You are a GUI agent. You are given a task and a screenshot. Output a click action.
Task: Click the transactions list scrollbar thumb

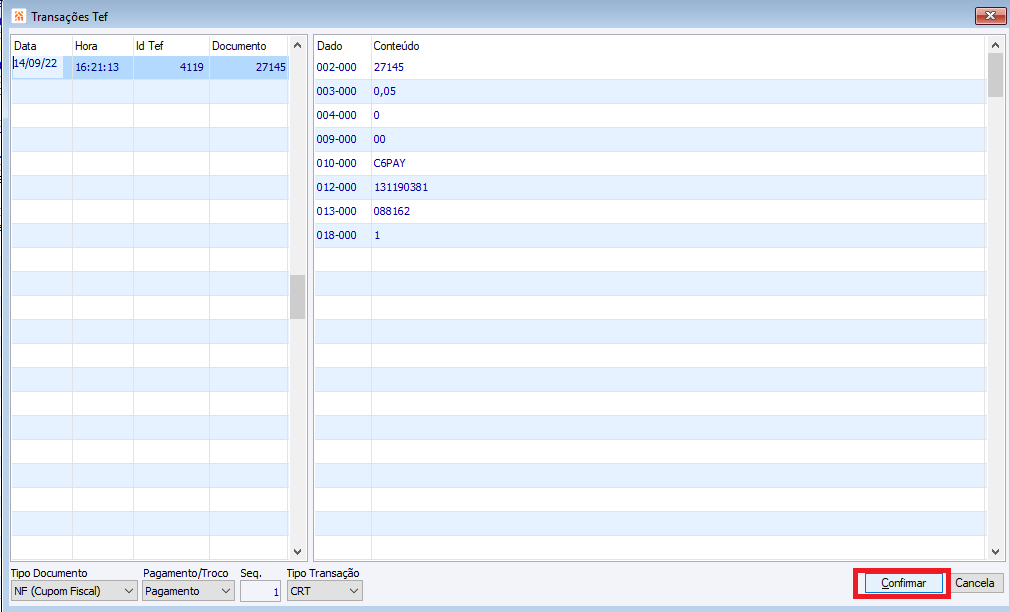coord(297,297)
